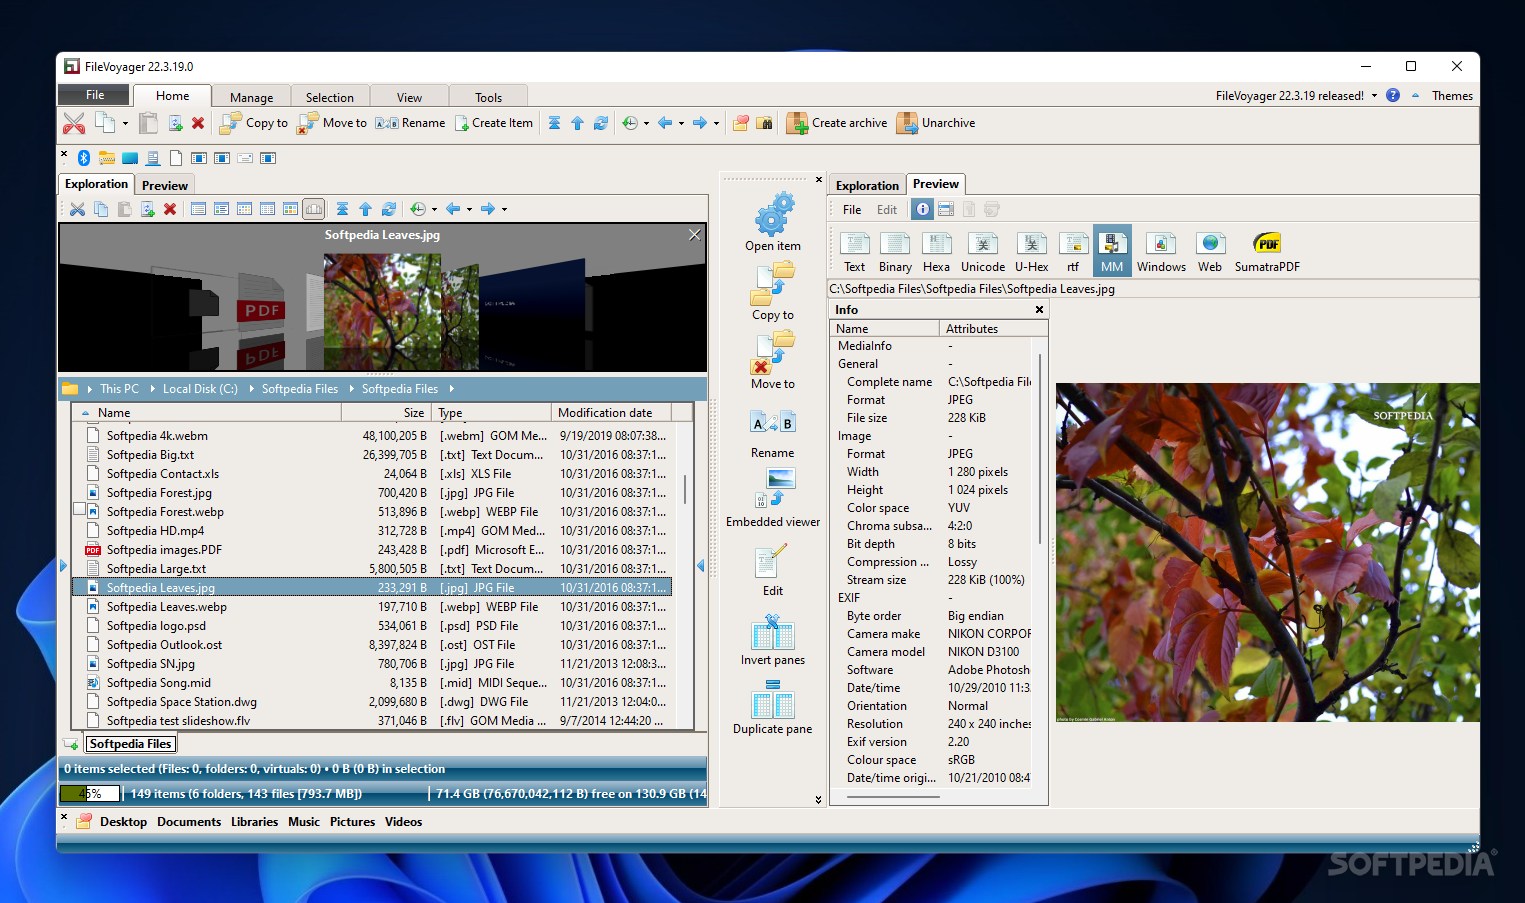Screen dimensions: 1525x903
Task: Select Softpedia images.PDF file row
Action: 371,550
